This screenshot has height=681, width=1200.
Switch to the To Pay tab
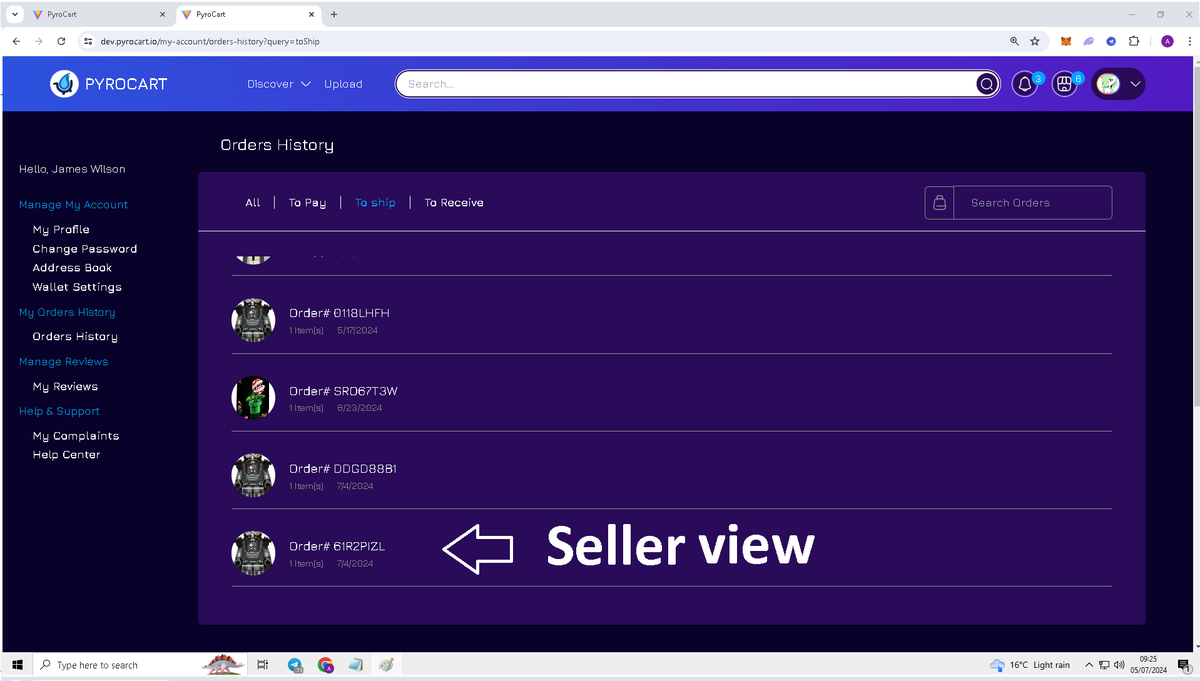tap(307, 202)
